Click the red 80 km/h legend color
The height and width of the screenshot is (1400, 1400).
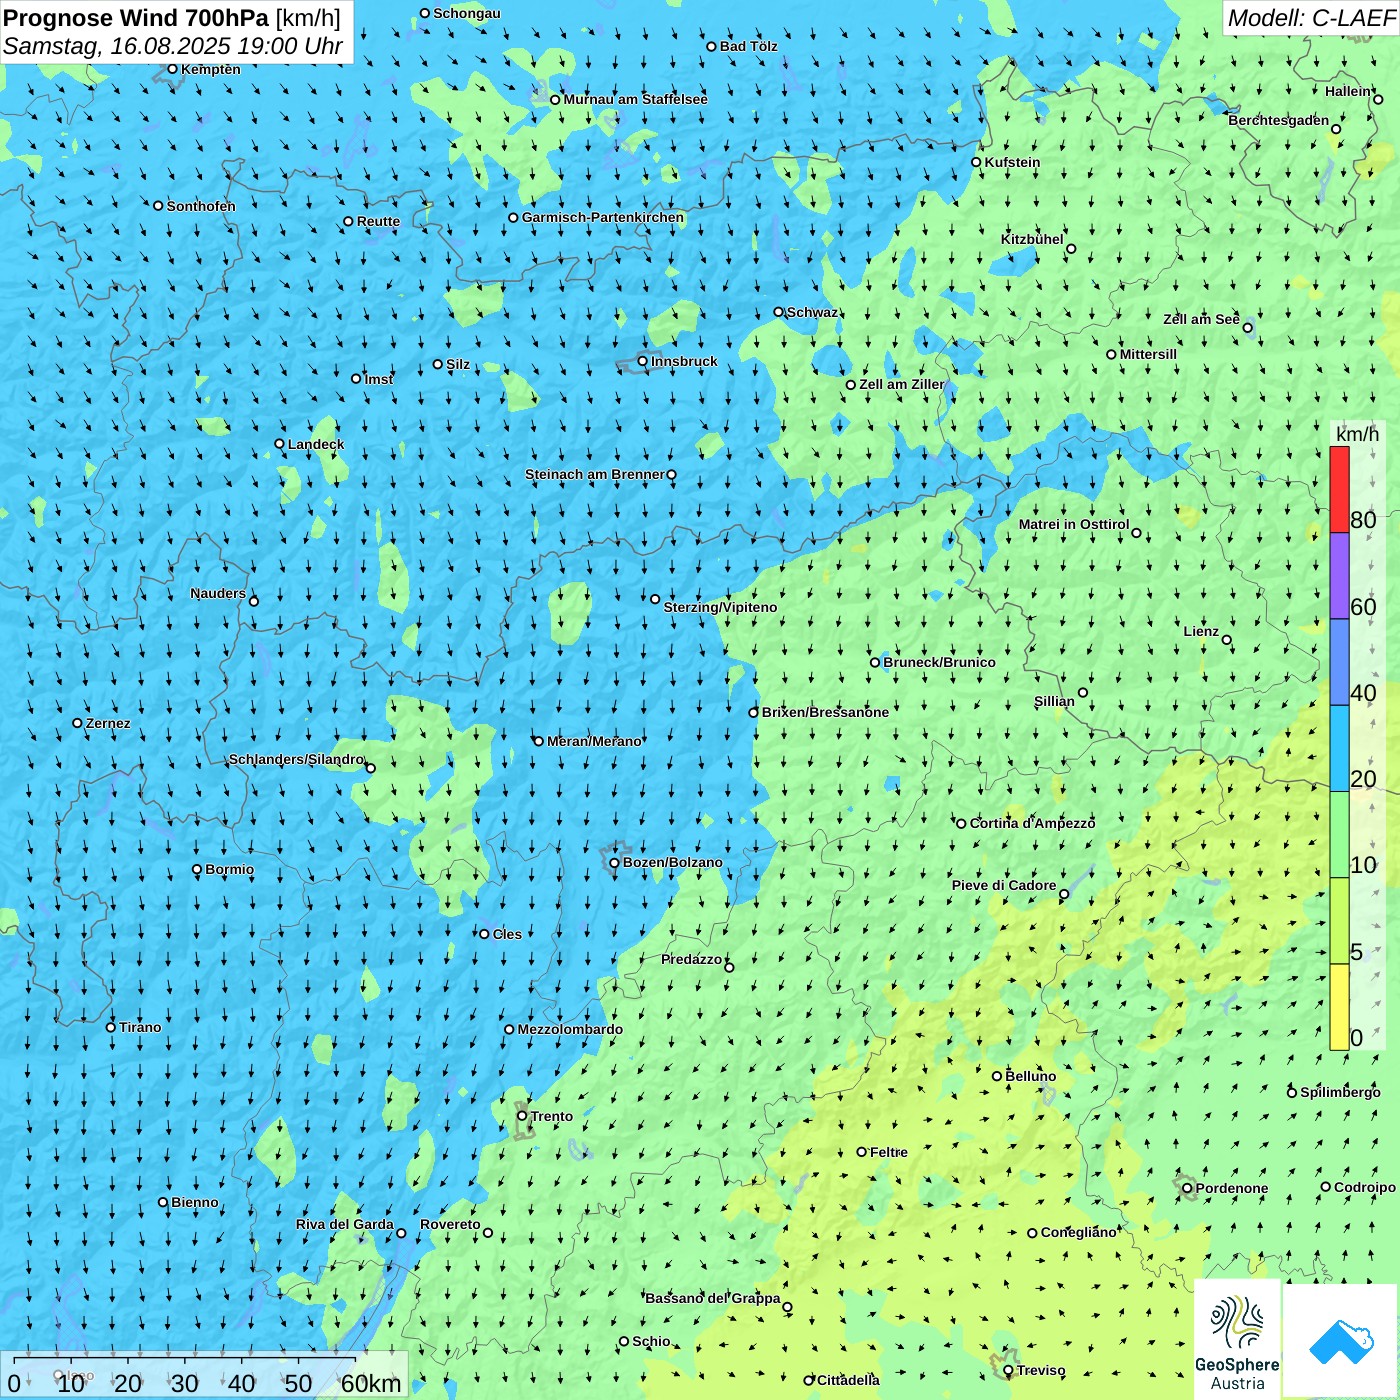(x=1339, y=489)
